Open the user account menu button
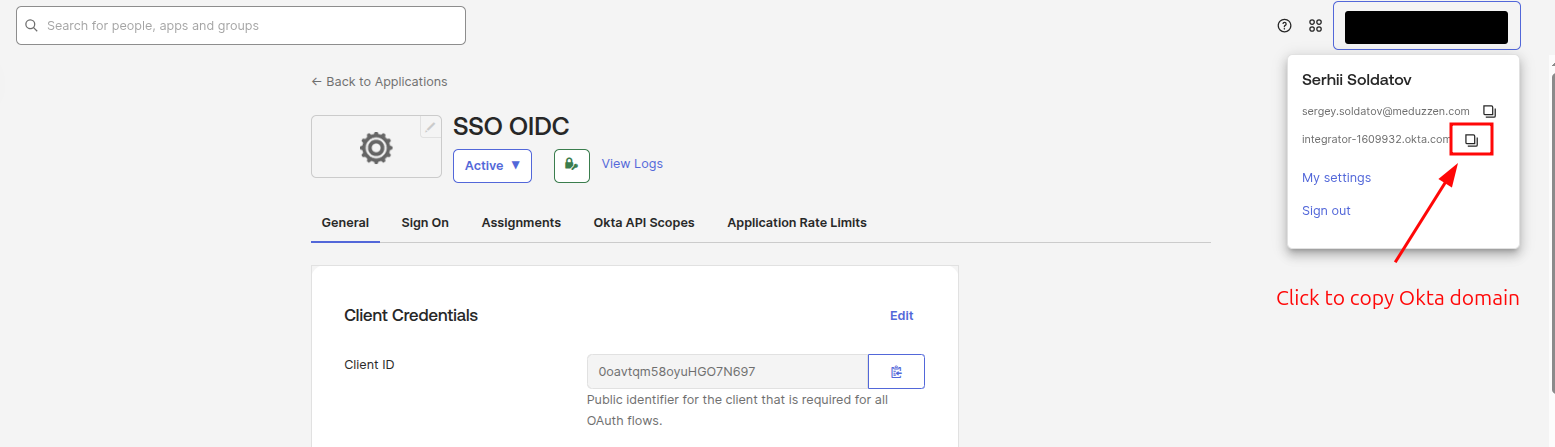The height and width of the screenshot is (447, 1555). coord(1427,27)
